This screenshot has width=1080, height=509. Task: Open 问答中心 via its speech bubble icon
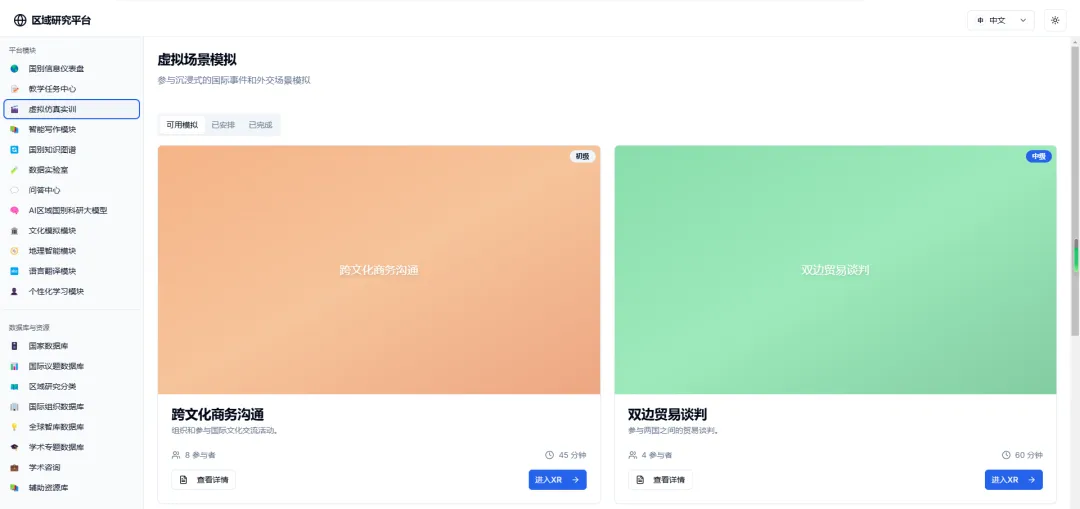click(x=14, y=190)
